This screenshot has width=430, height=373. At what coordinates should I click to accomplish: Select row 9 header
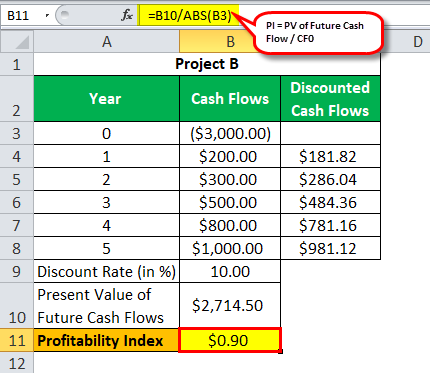[17, 271]
